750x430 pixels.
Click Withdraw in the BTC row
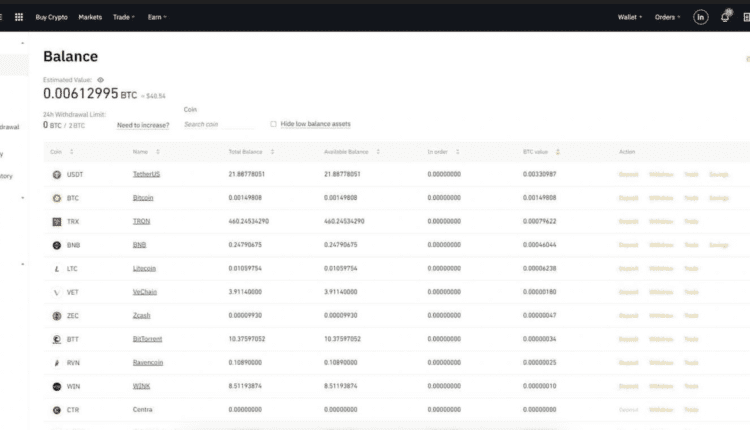(x=661, y=198)
